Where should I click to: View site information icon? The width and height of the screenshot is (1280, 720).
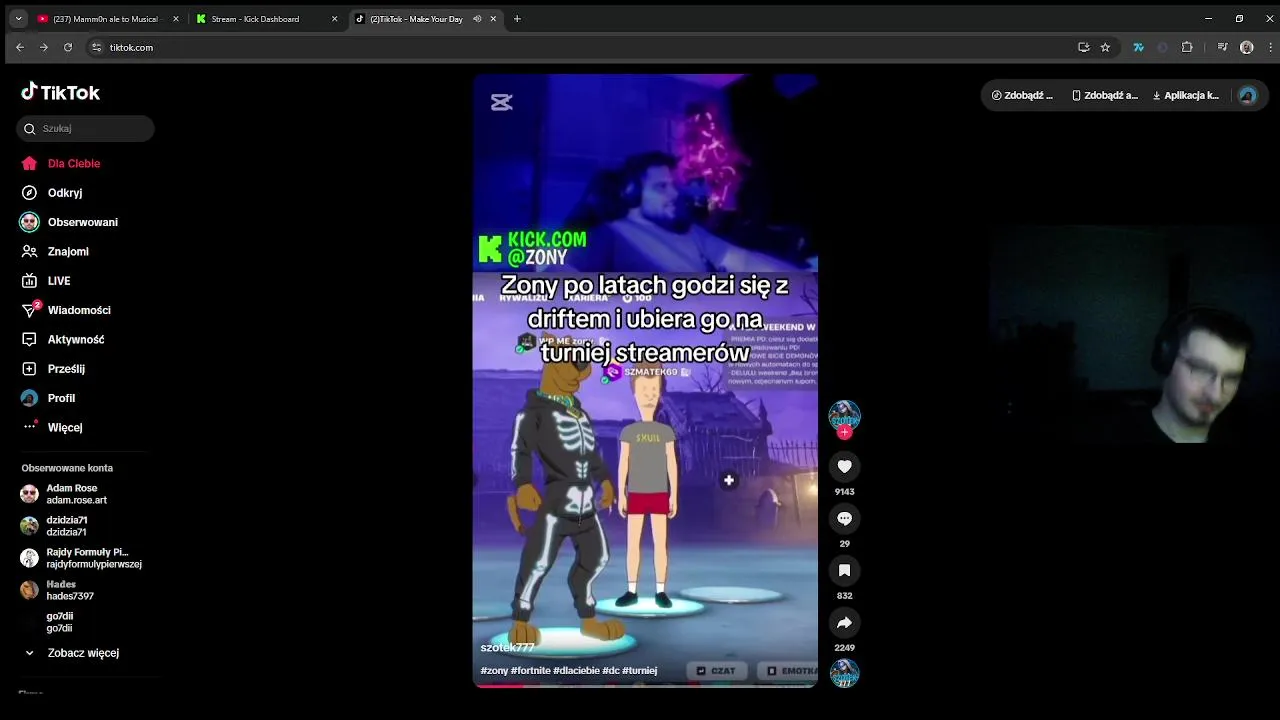[96, 47]
